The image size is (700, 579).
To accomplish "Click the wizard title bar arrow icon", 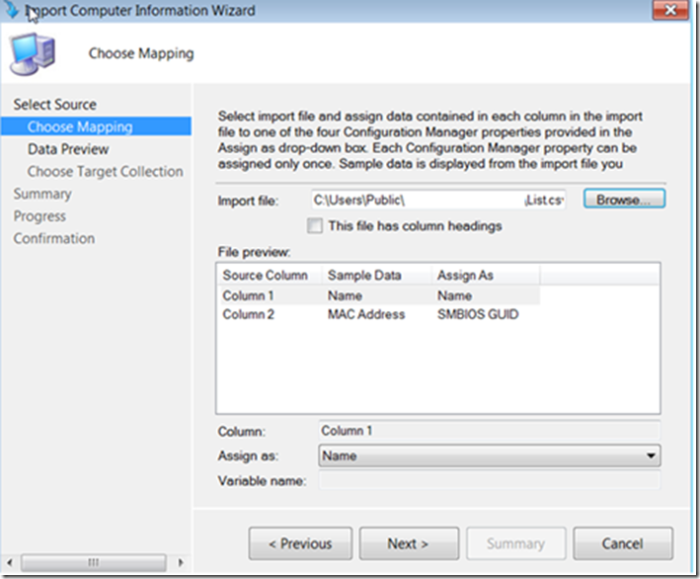I will tap(11, 10).
